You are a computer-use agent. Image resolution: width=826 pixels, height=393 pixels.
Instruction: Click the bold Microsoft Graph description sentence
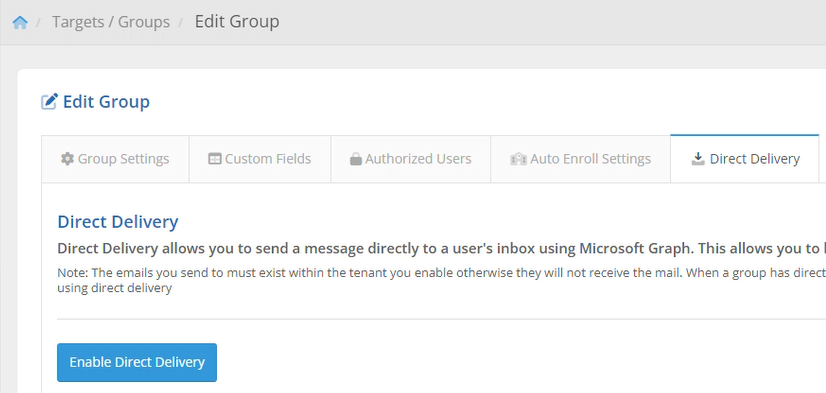(x=441, y=249)
